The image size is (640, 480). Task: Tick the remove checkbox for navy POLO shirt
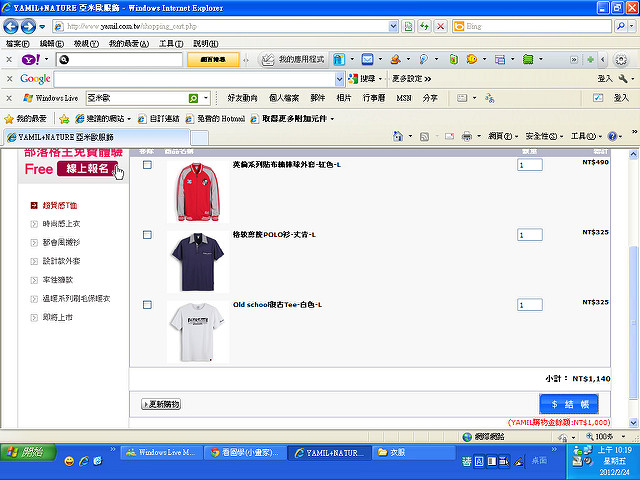click(x=147, y=235)
